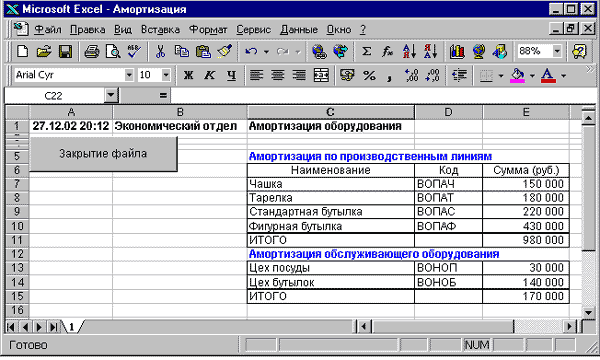This screenshot has width=600, height=360.
Task: Paste from clipboard icon
Action: point(203,51)
